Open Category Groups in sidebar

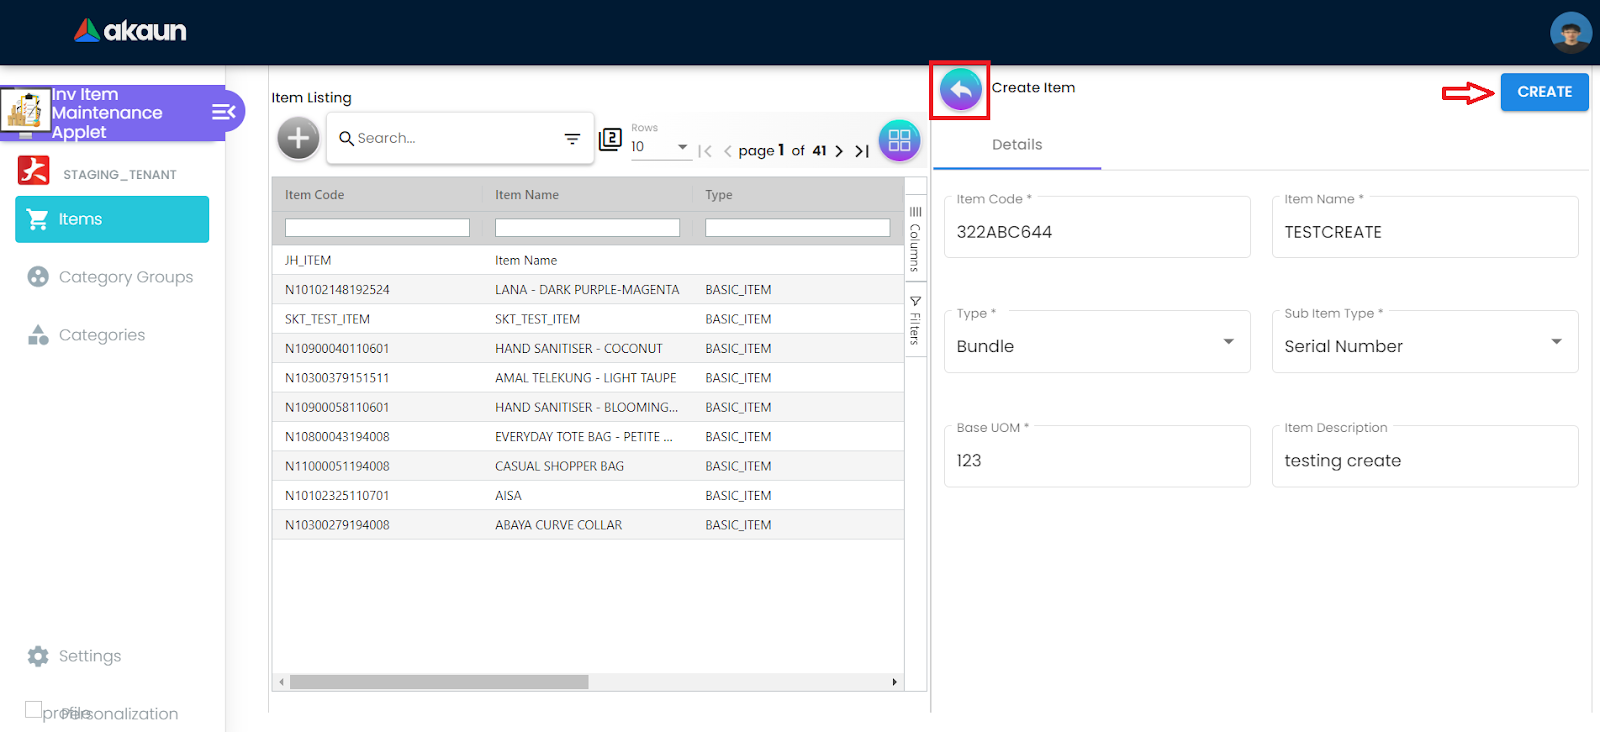(x=125, y=277)
